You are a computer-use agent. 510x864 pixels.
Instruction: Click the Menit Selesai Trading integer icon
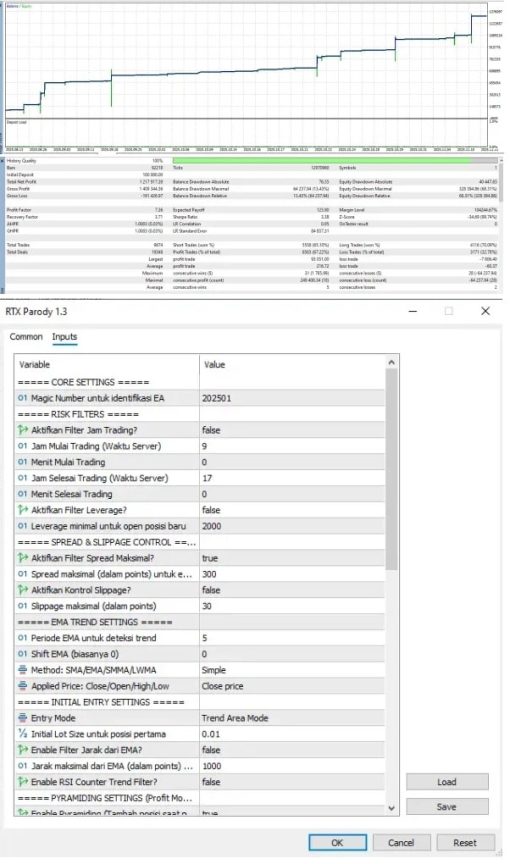click(x=23, y=494)
